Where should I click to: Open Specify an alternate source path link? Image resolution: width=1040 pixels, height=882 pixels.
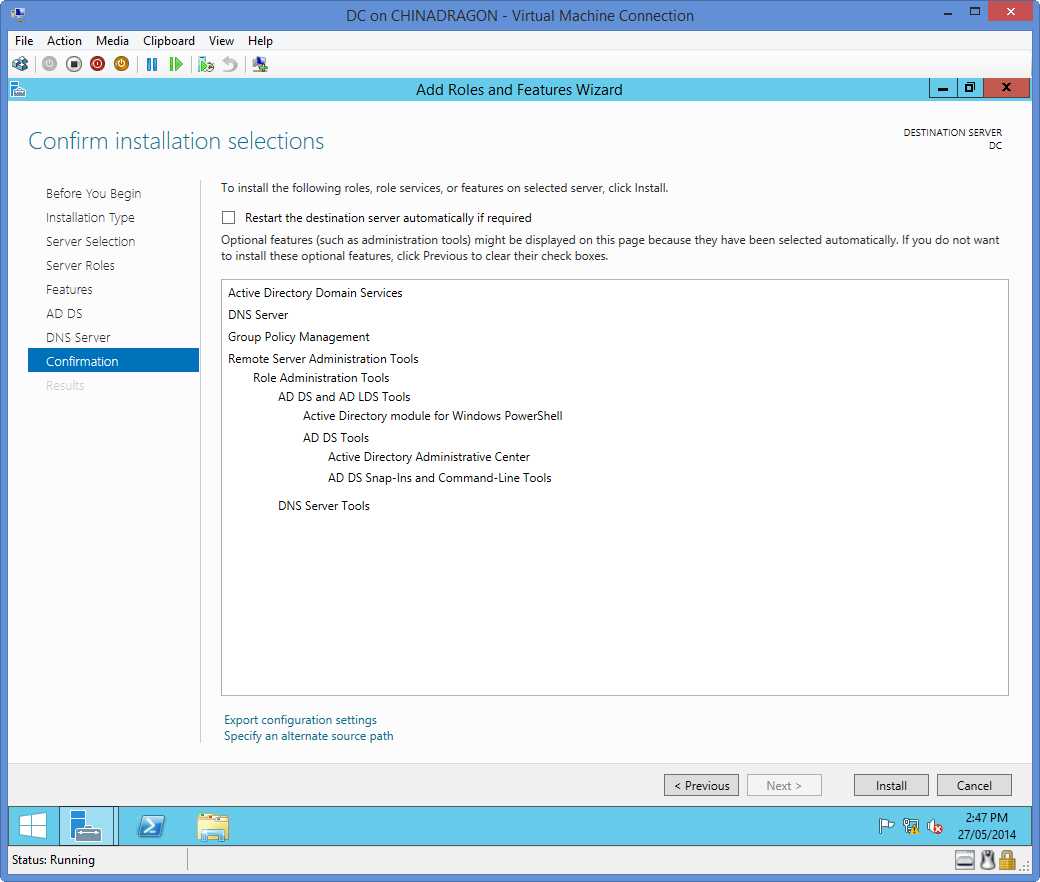point(308,735)
